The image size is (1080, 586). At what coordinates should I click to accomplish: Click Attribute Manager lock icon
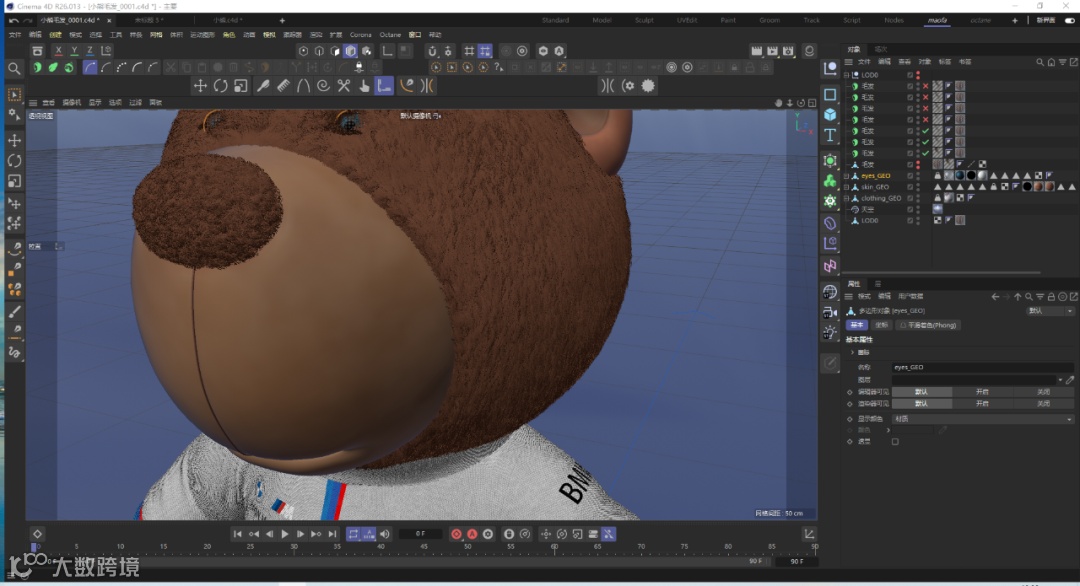1051,297
